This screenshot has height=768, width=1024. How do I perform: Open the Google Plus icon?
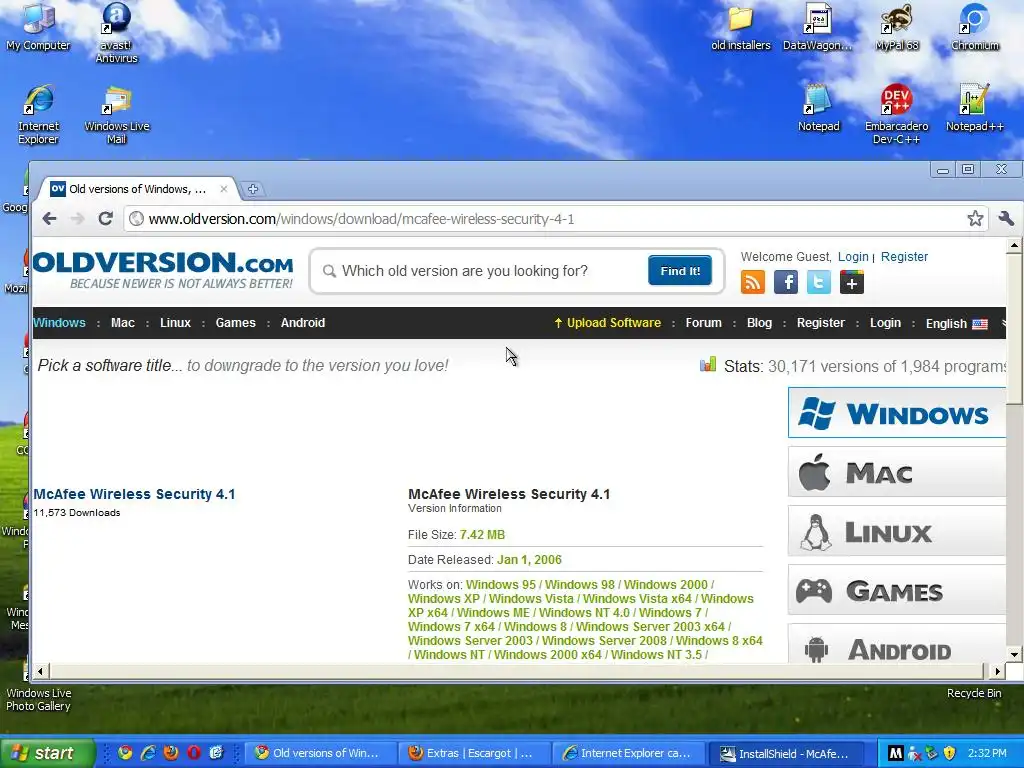852,282
